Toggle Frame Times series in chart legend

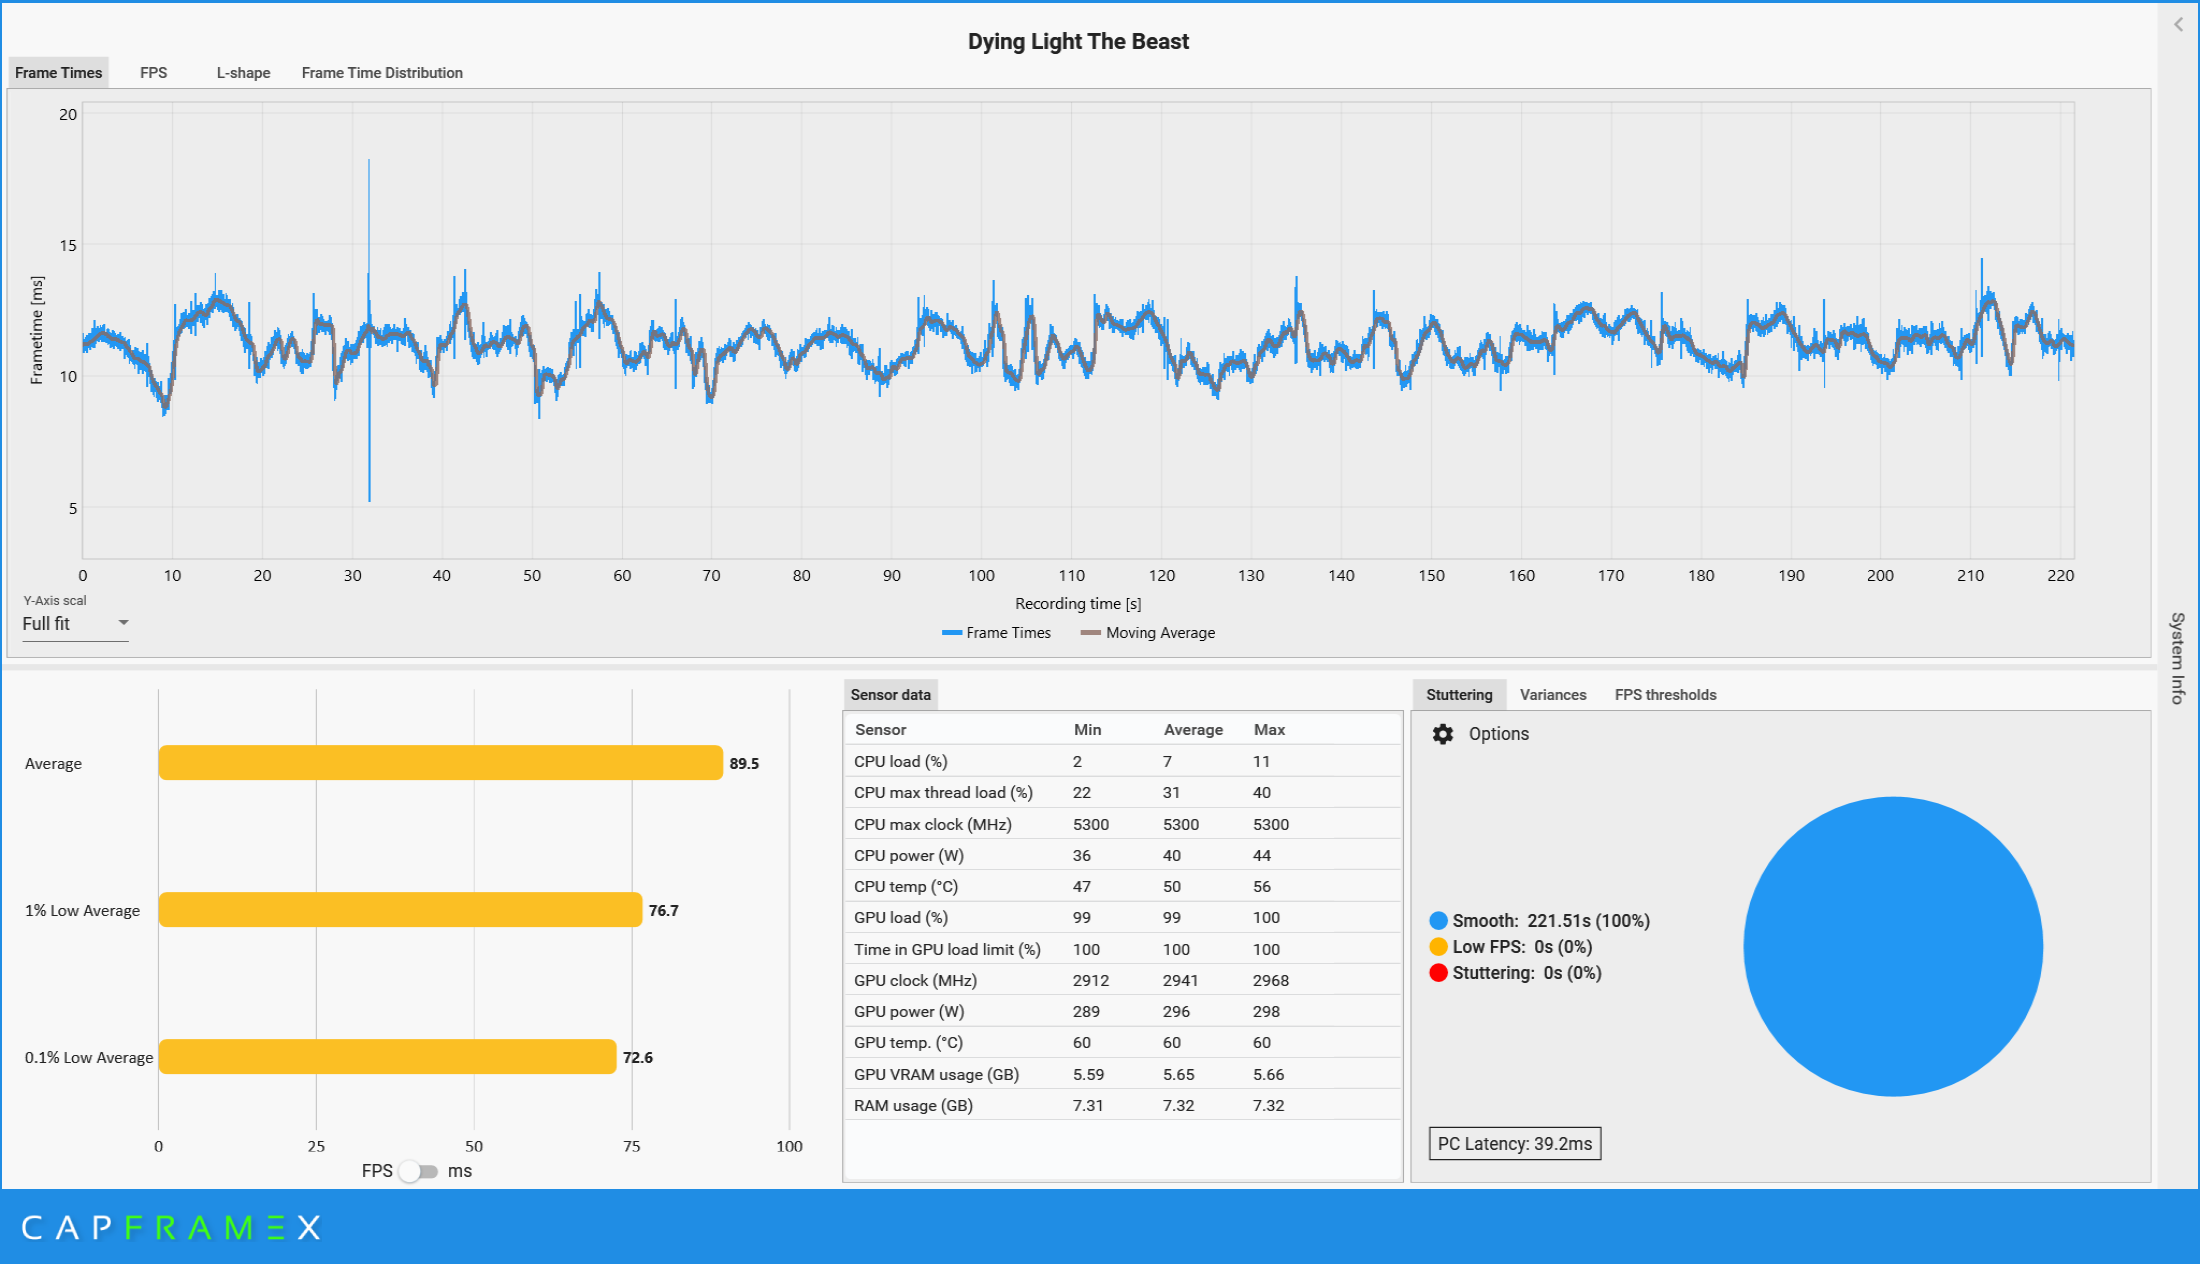pos(996,633)
